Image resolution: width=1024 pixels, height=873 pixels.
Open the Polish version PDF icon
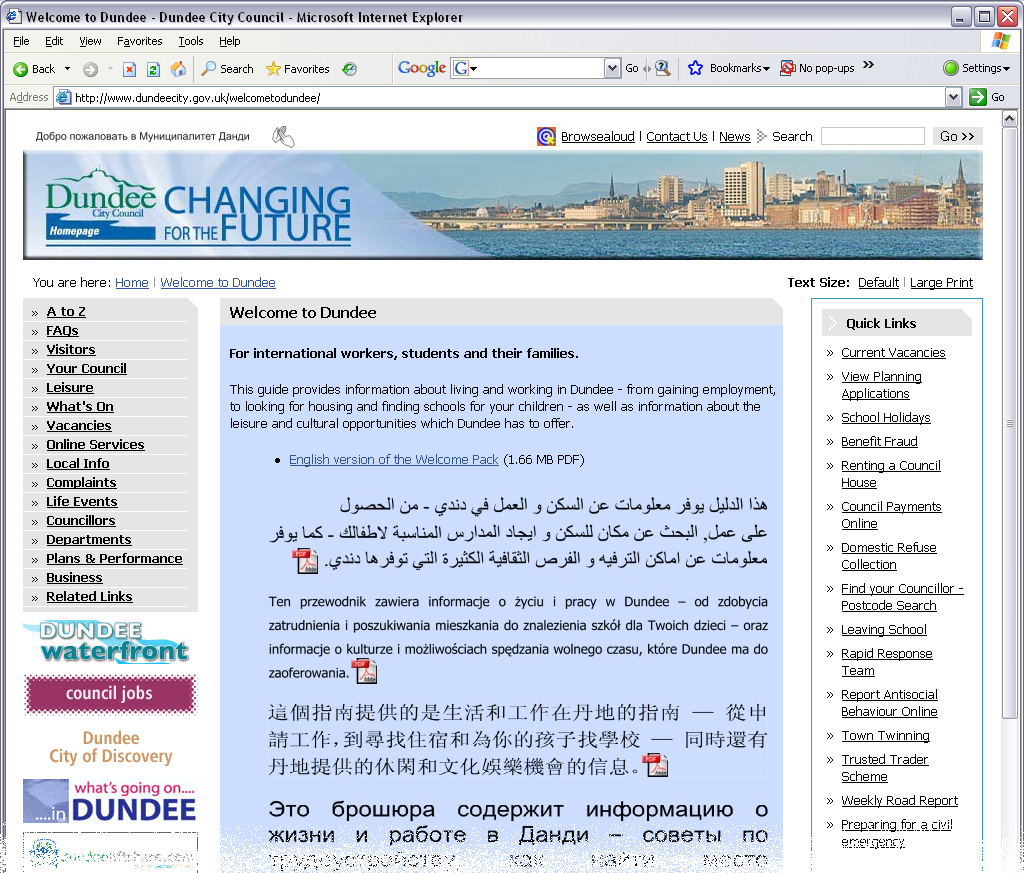[x=364, y=671]
